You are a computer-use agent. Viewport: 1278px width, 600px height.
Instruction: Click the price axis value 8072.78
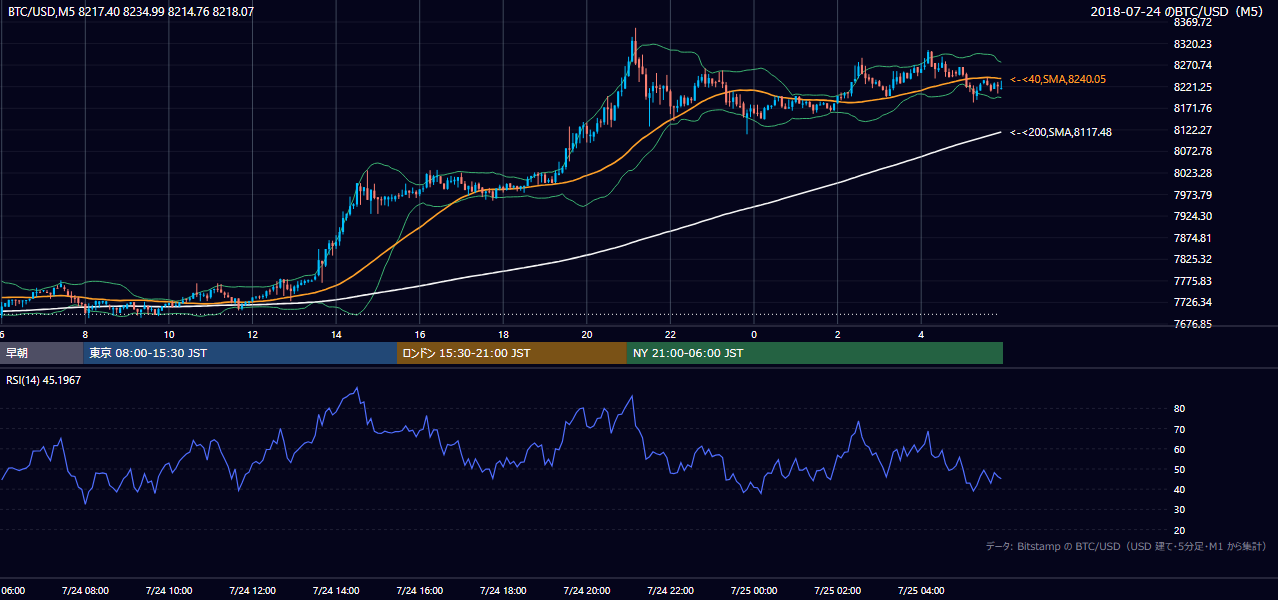point(1192,151)
